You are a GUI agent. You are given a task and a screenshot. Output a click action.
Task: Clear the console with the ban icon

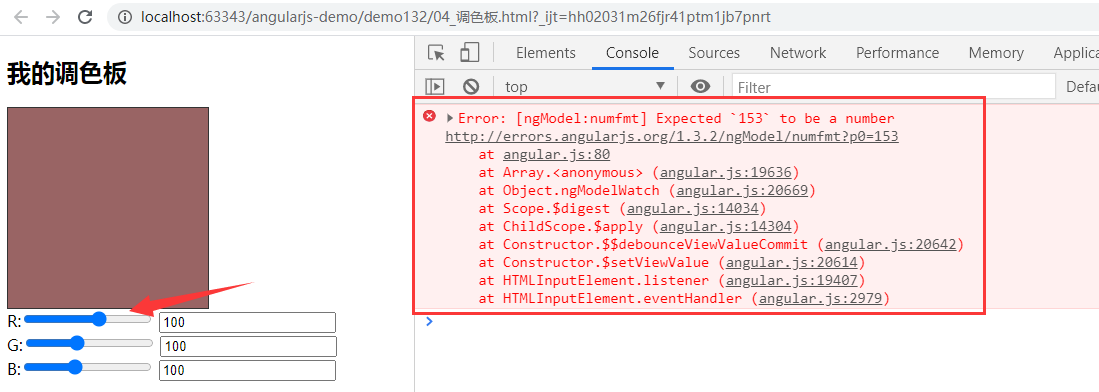pos(471,86)
